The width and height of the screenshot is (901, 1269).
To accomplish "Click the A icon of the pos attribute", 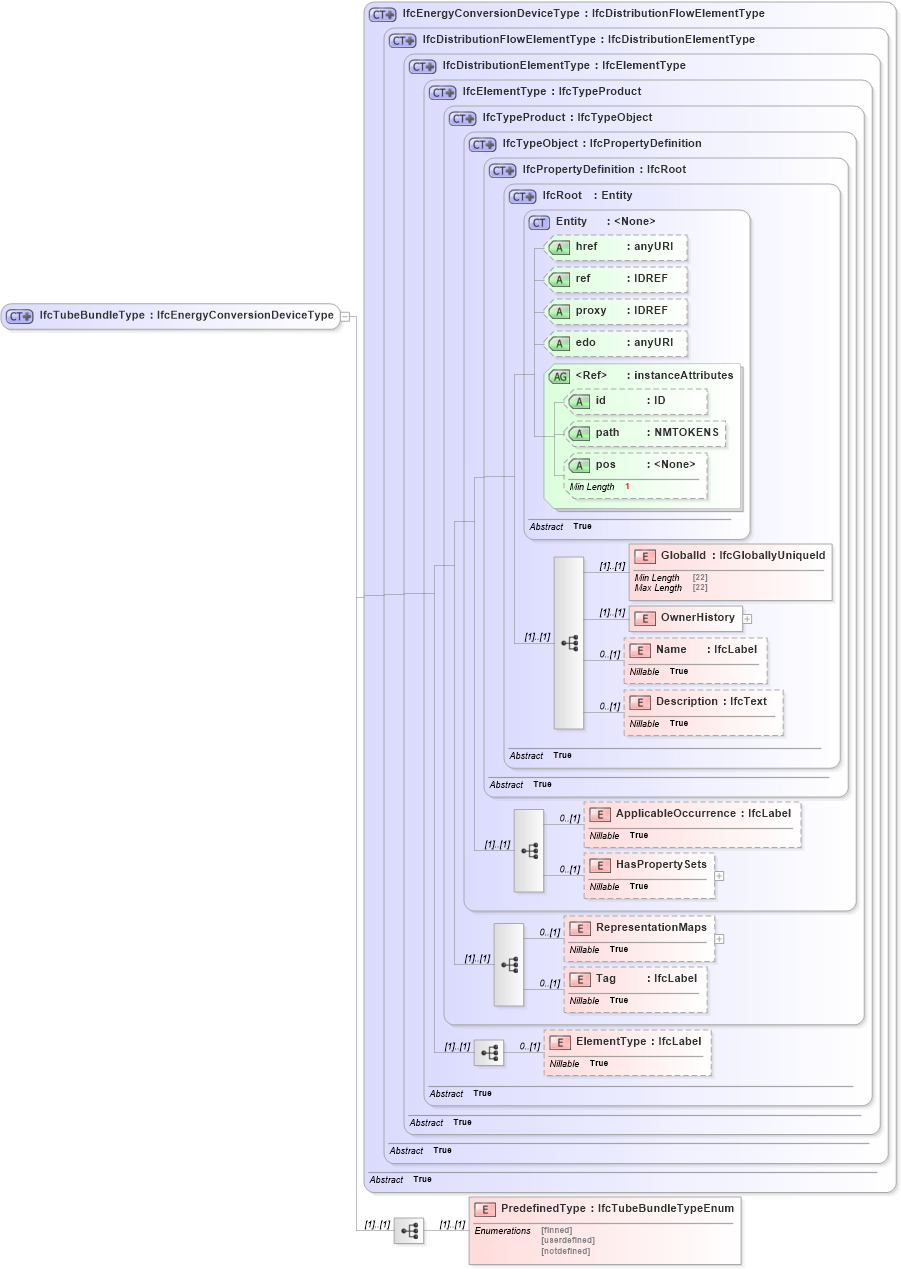I will coord(578,464).
